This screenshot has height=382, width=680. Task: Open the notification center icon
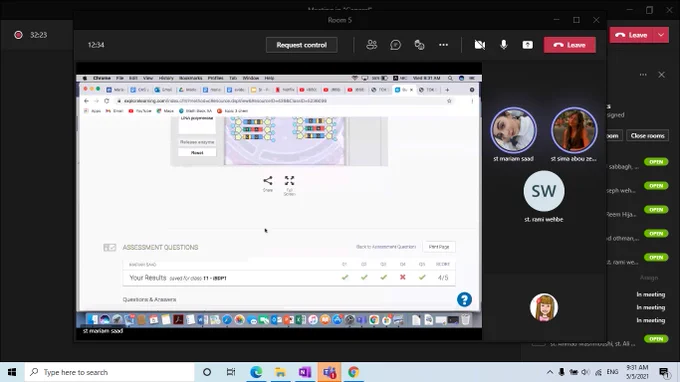[x=664, y=372]
